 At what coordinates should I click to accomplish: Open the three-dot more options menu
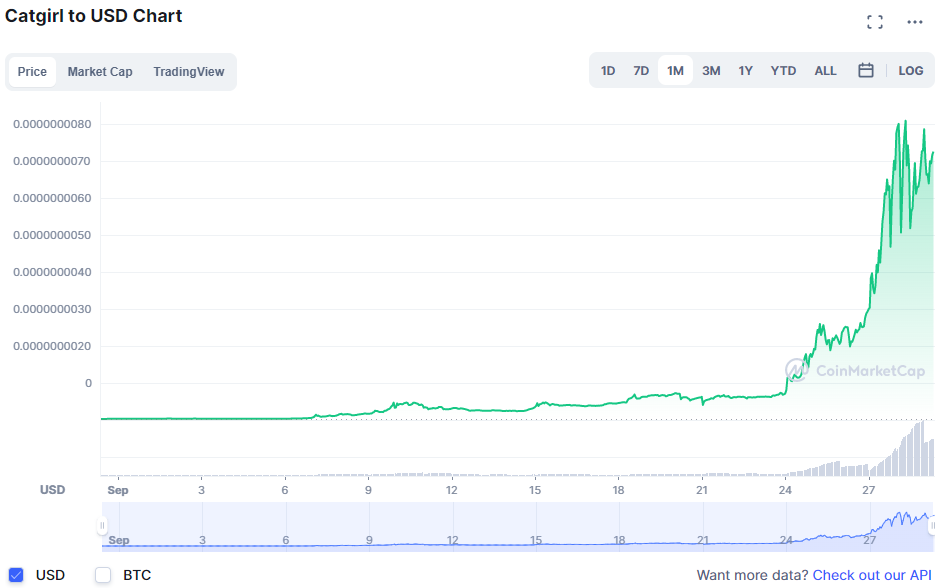(914, 22)
